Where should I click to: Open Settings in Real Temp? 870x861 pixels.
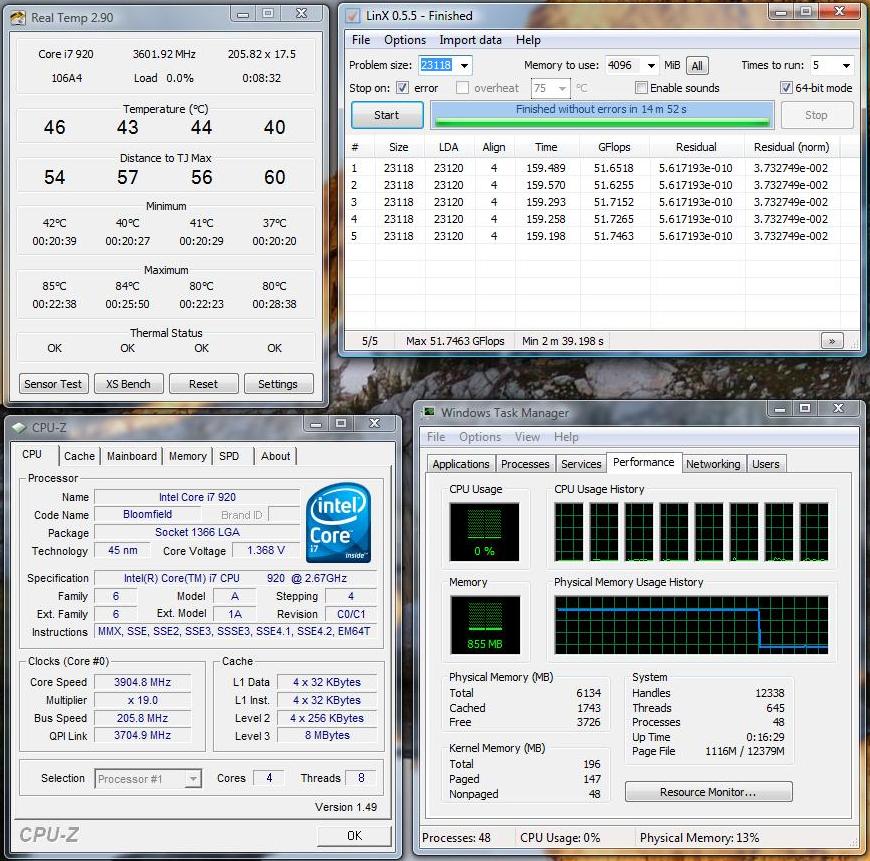coord(277,384)
